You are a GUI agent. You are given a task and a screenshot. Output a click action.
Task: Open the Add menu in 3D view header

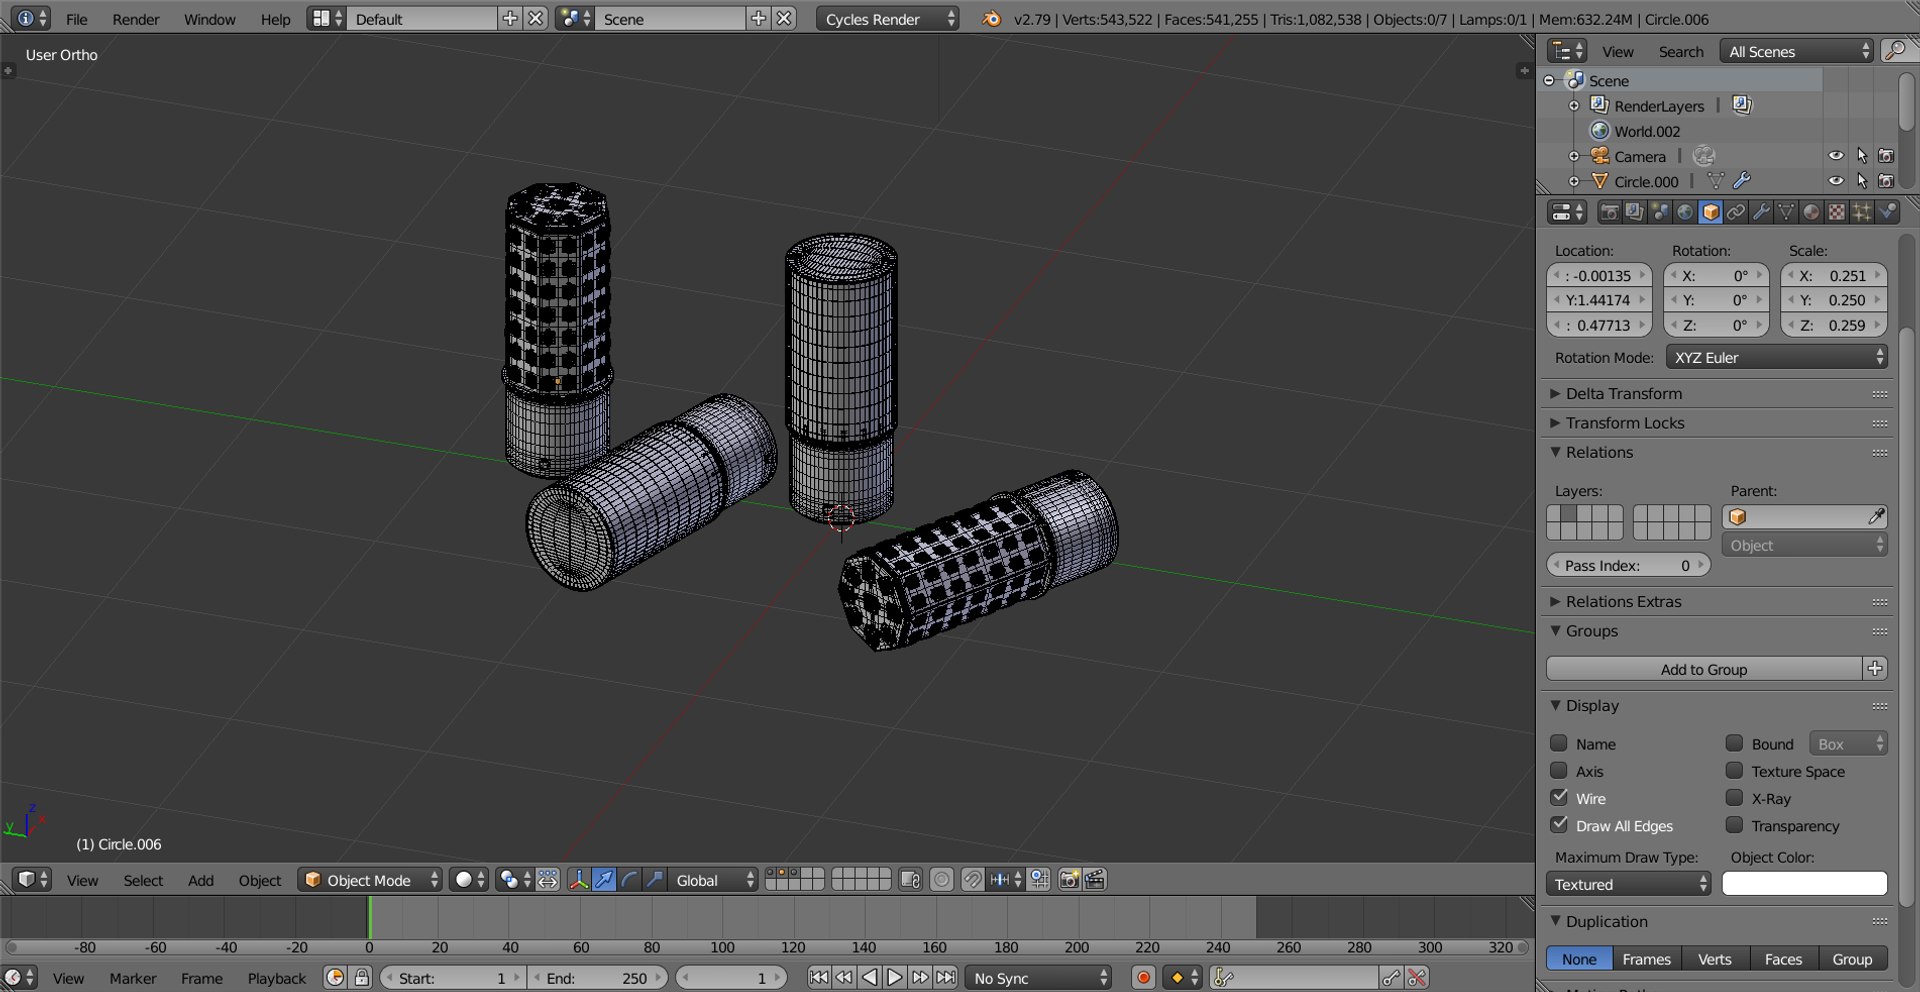click(201, 881)
